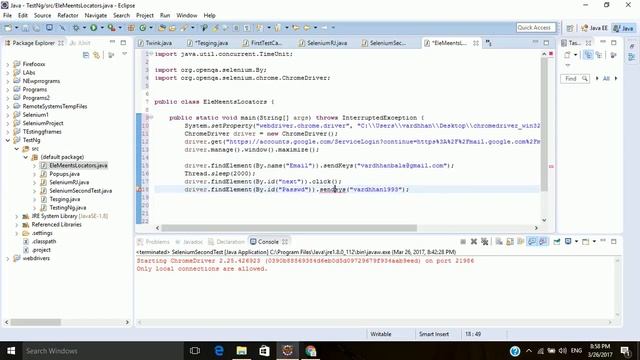Viewport: 640px width, 360px height.
Task: Open Package Explorer View Menu arrow
Action: coord(124,55)
